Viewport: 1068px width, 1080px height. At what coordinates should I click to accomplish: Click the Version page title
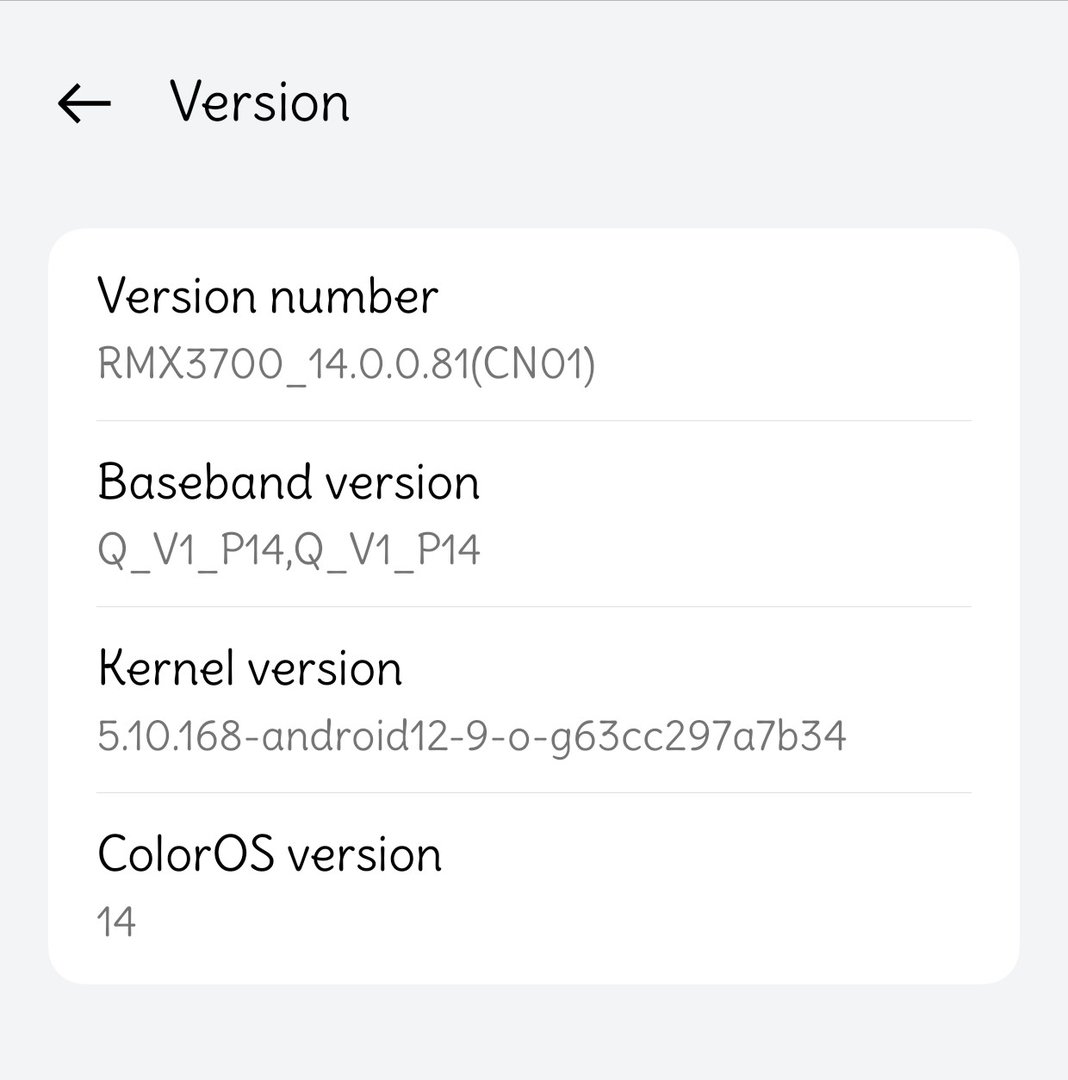click(x=259, y=102)
